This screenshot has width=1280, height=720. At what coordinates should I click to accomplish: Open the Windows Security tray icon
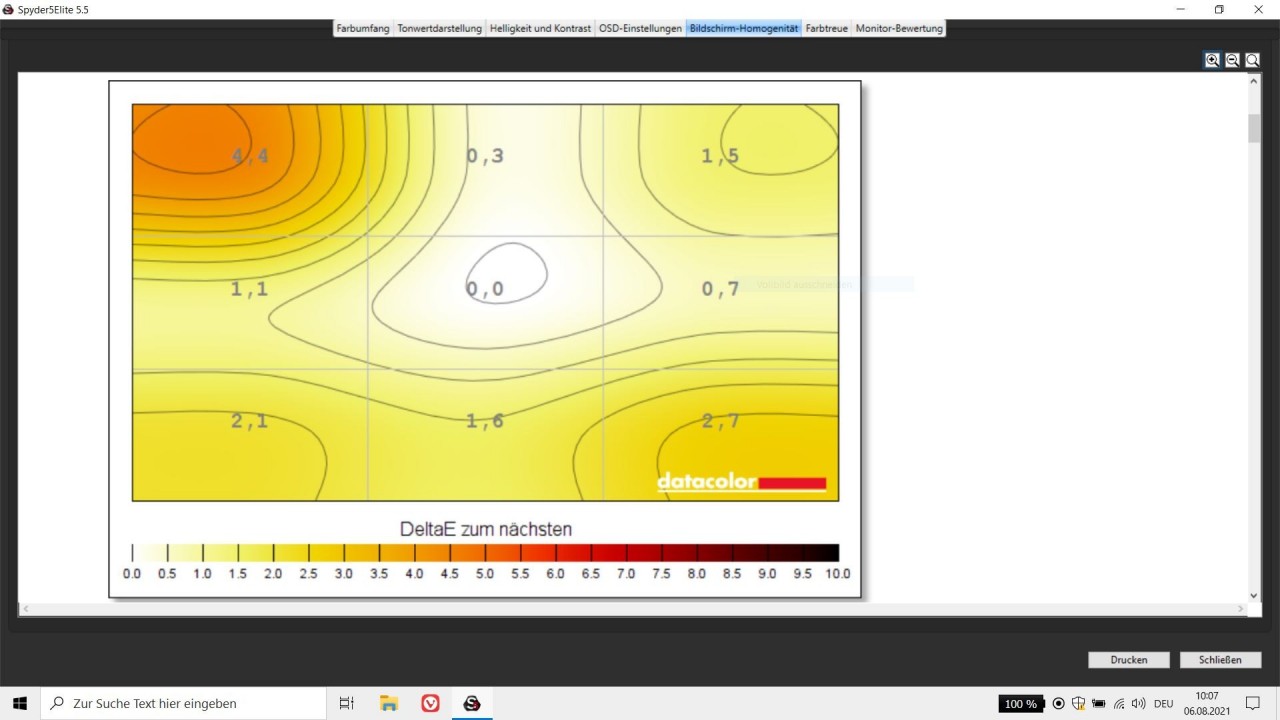pos(1078,703)
